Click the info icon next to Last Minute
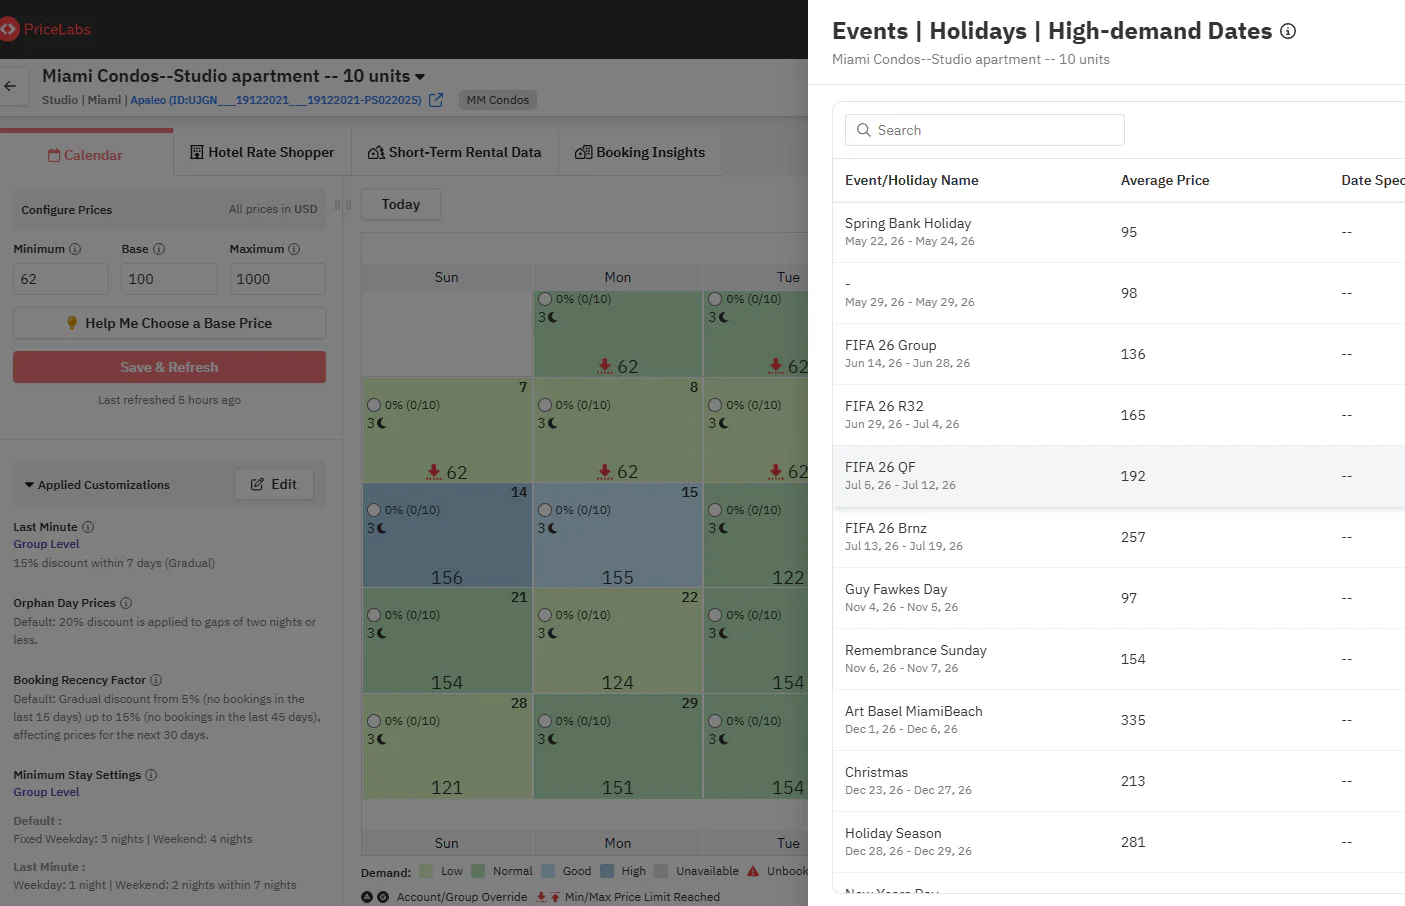This screenshot has height=906, width=1405. 88,527
